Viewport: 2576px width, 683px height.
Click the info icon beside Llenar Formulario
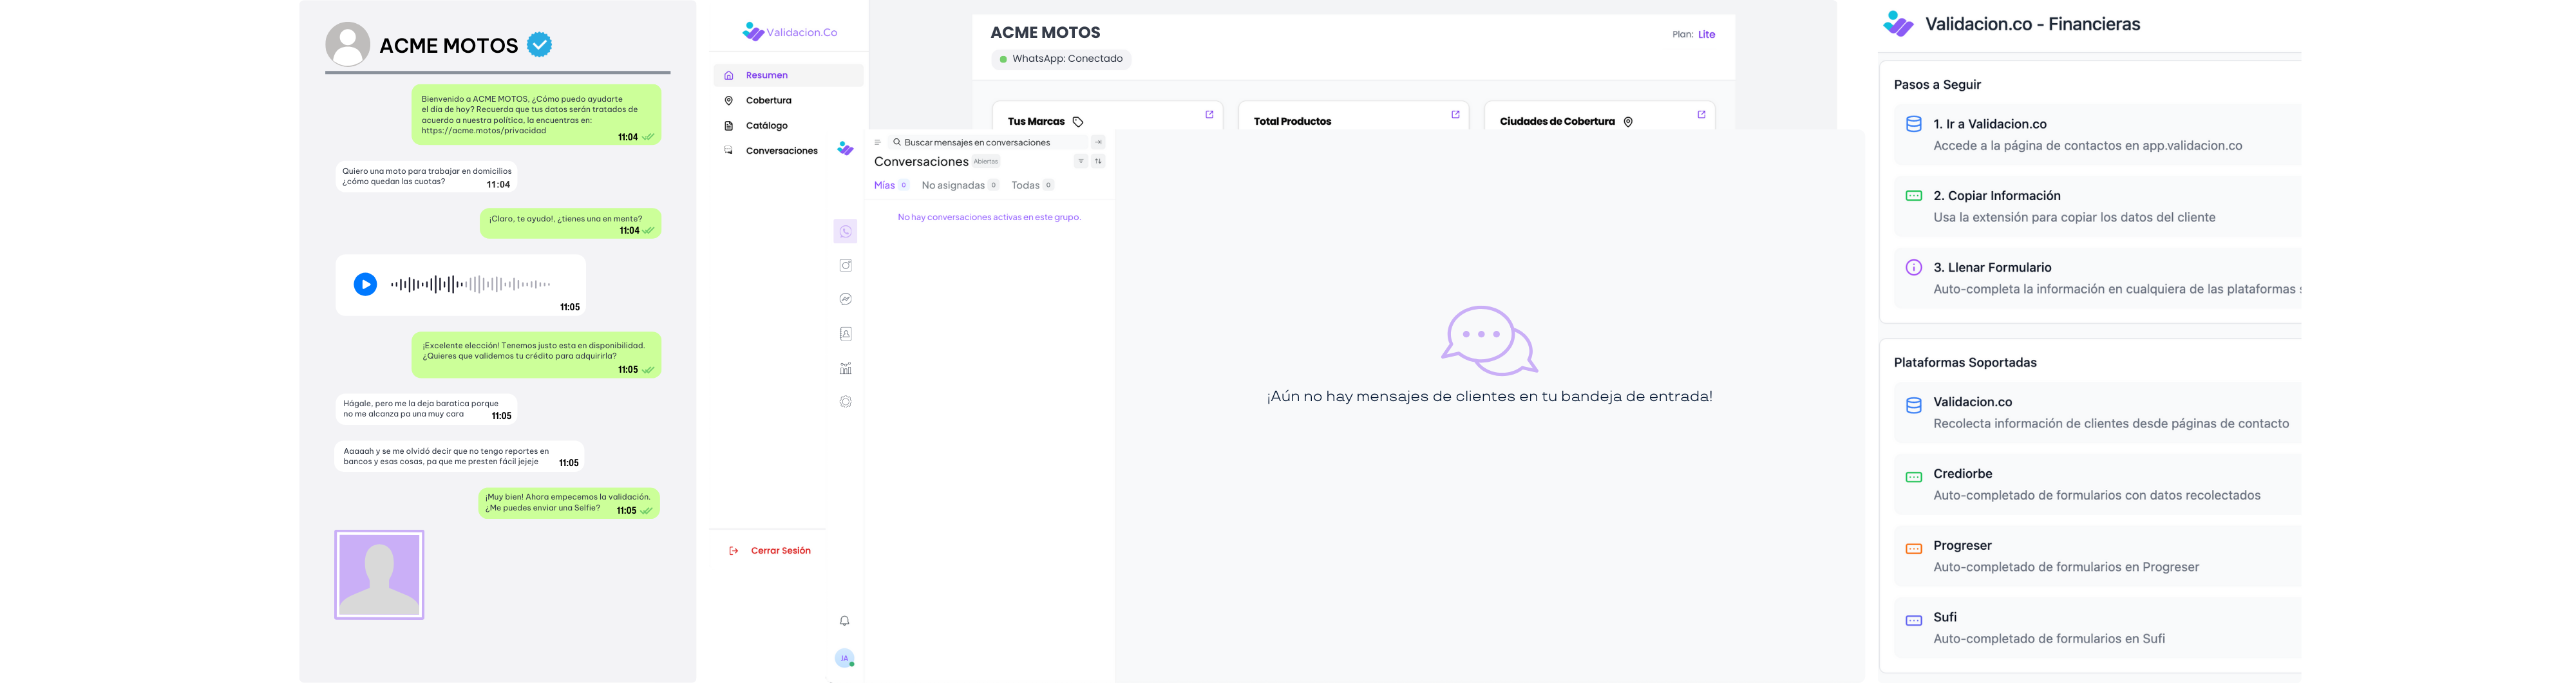(x=1913, y=267)
